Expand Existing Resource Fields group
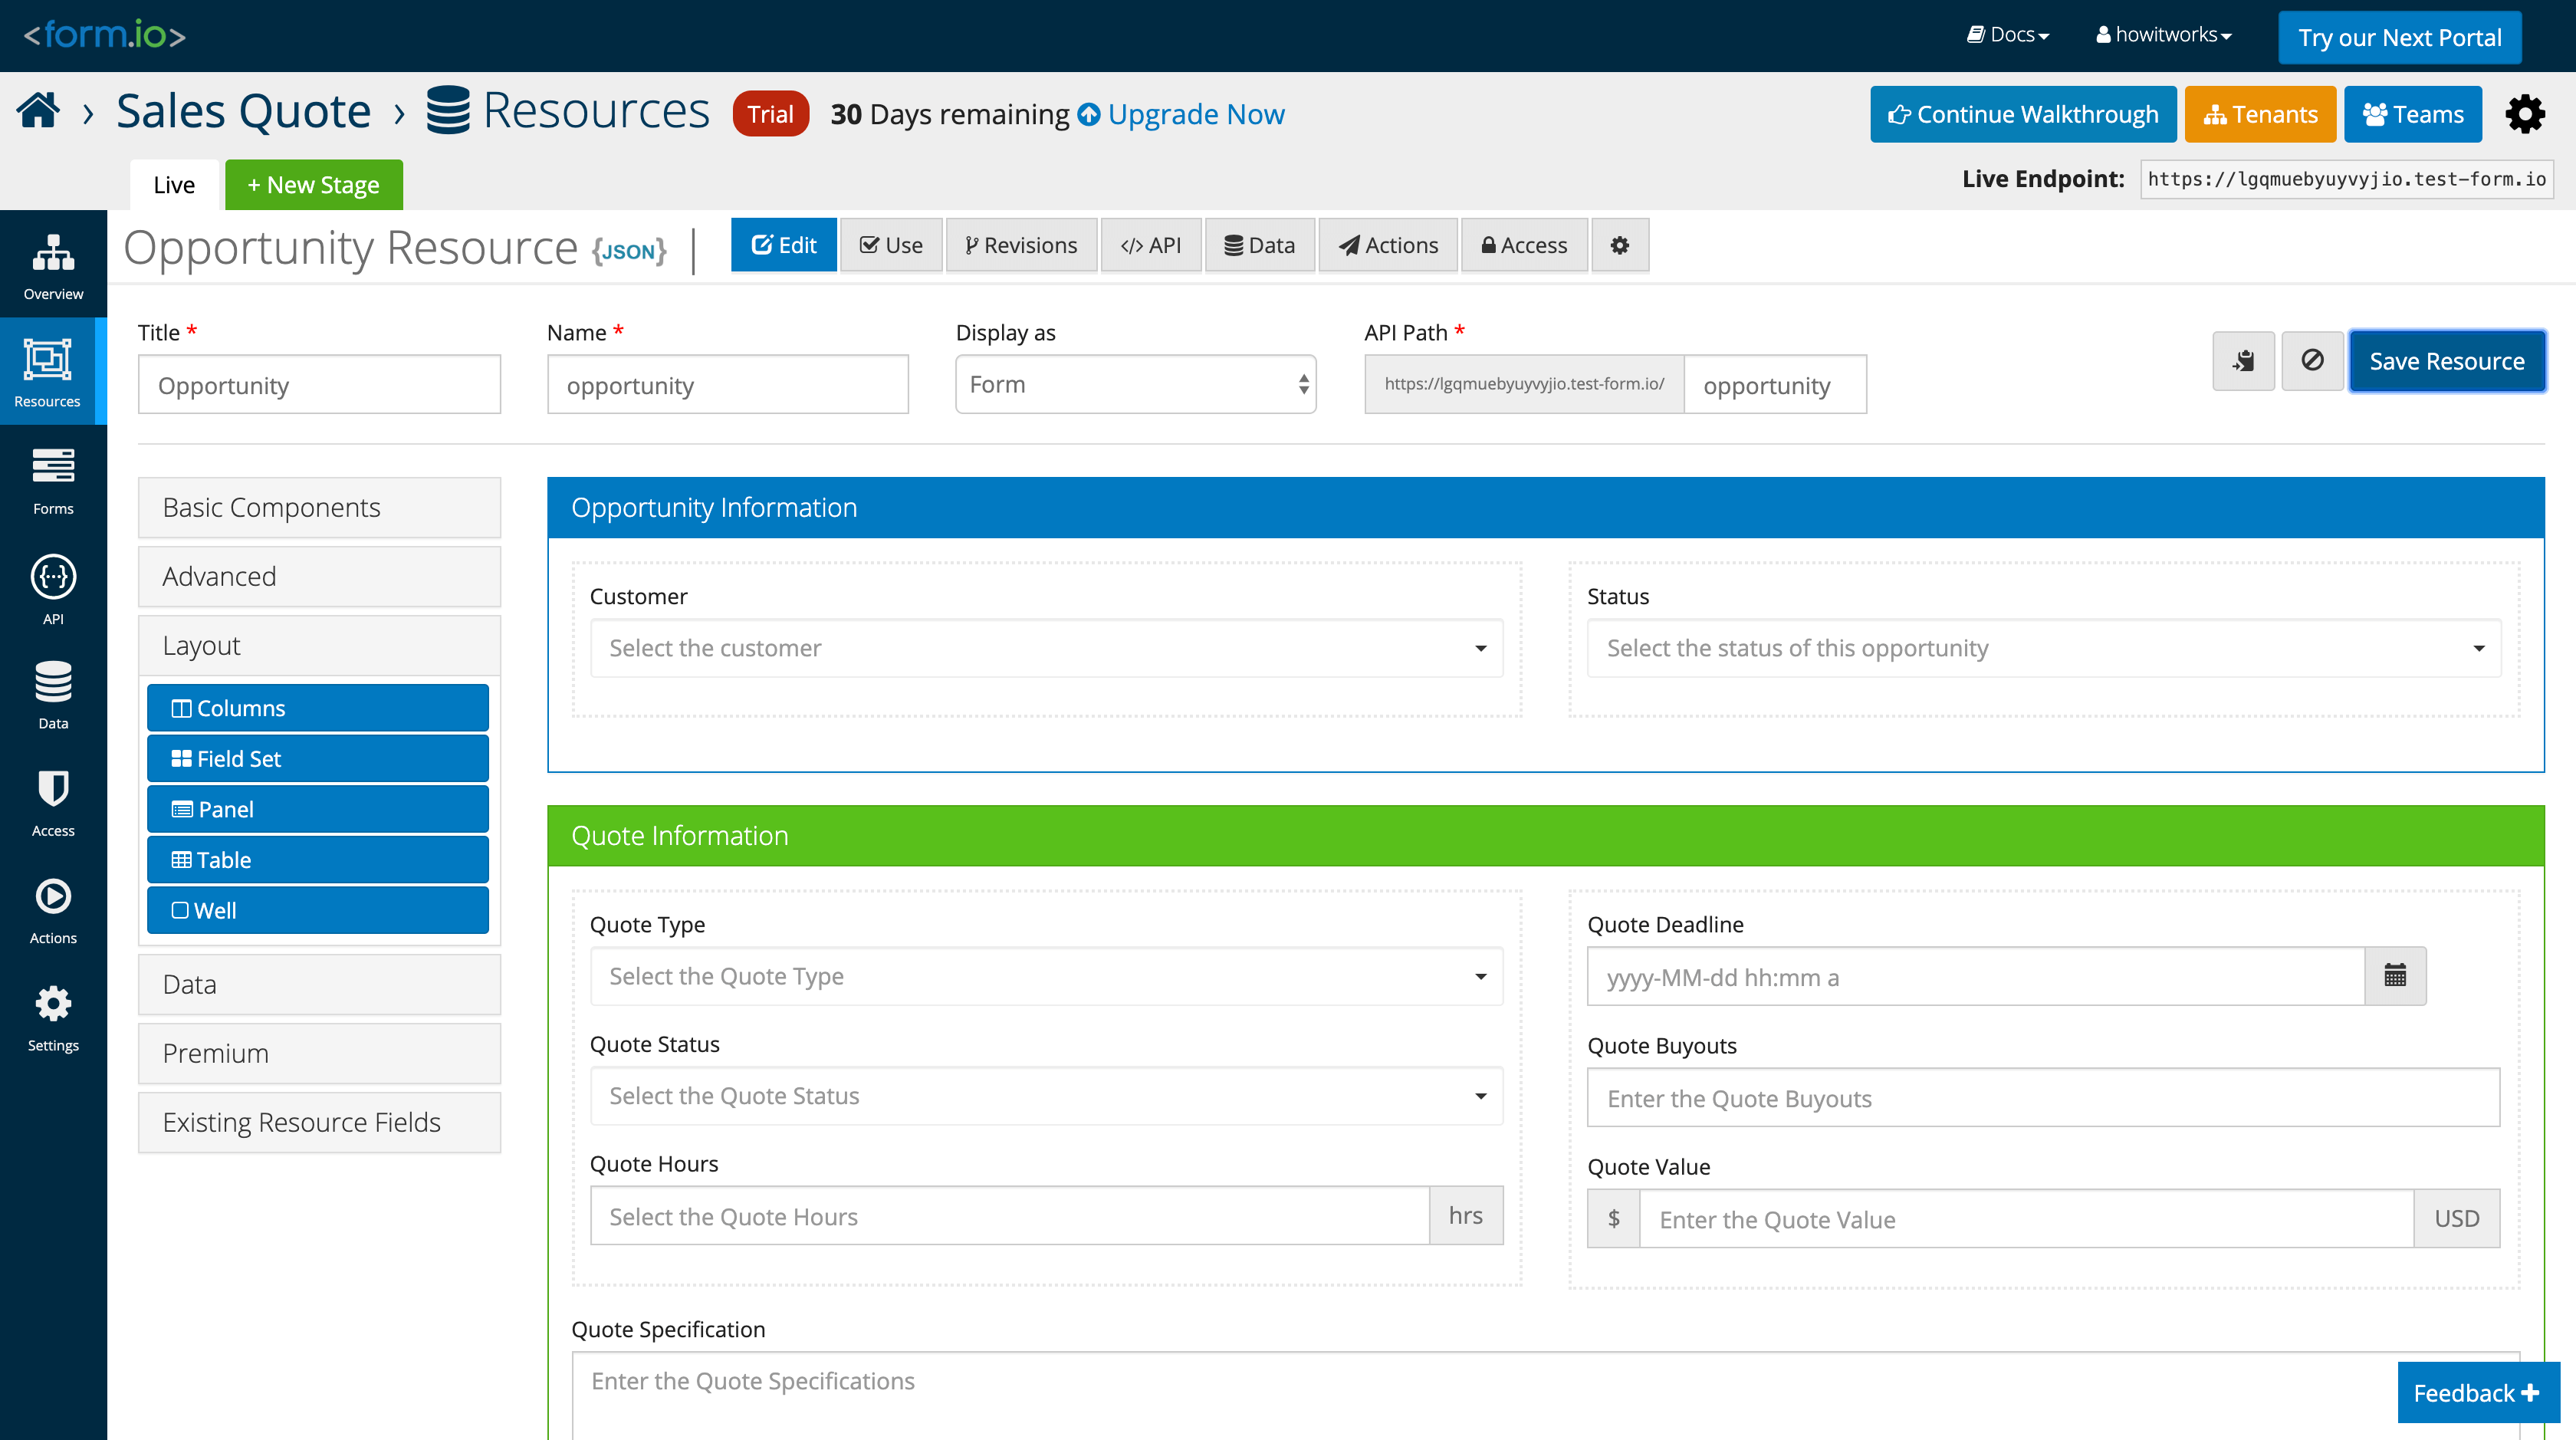 319,1122
